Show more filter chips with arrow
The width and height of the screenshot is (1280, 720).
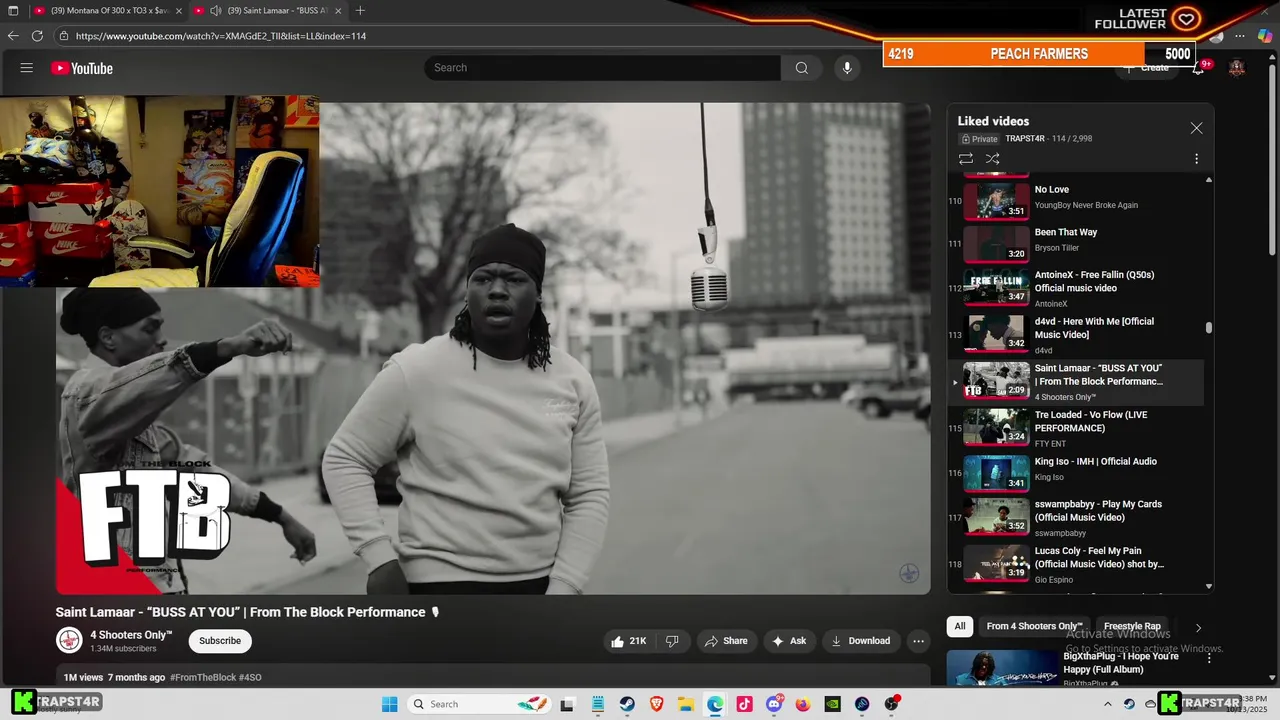coord(1198,627)
